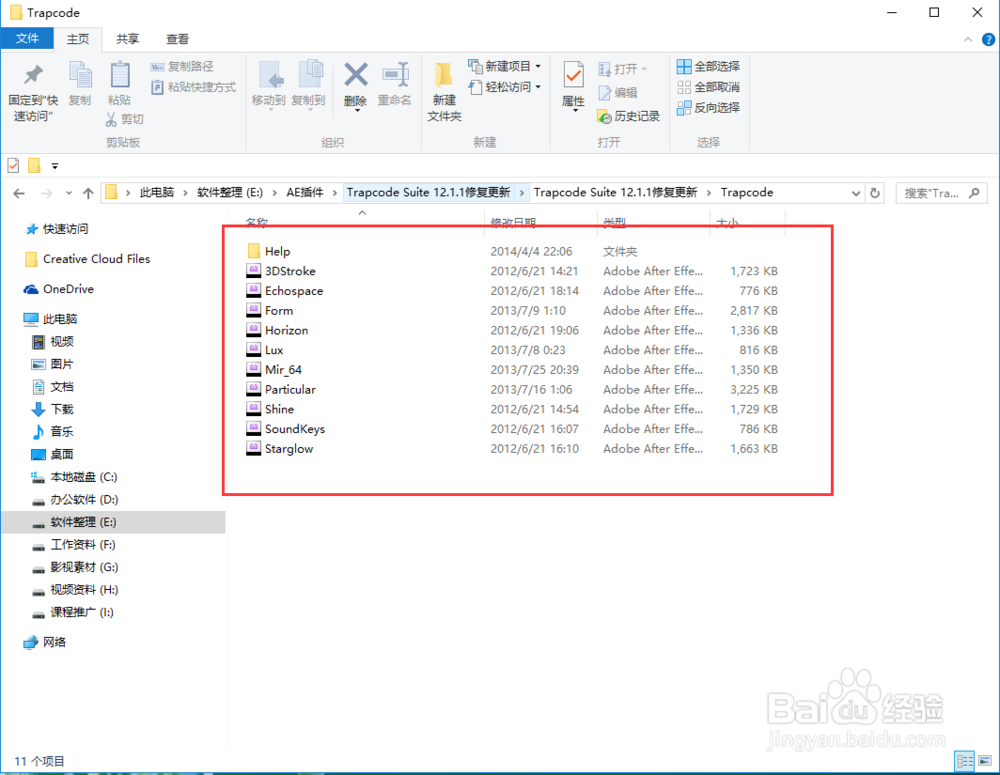
Task: Expand the address bar history dropdown
Action: (x=856, y=193)
